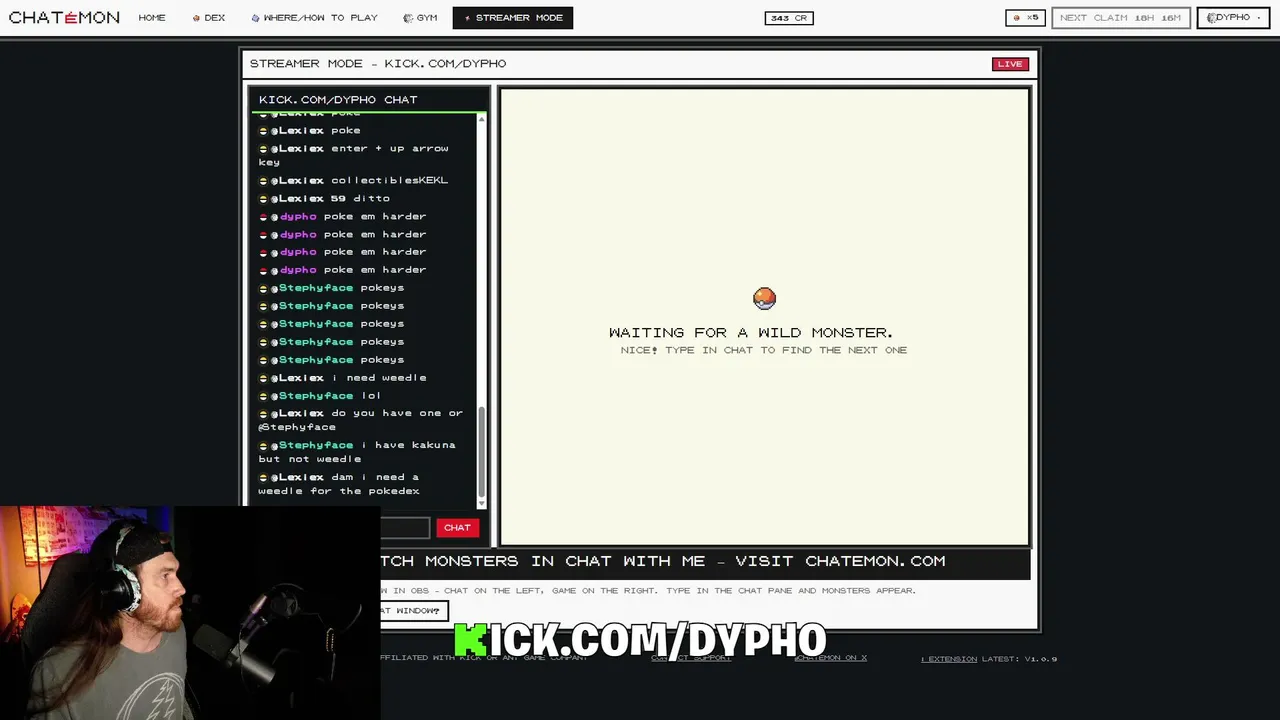Click the 343 CR credits badge
This screenshot has width=1280, height=720.
tap(789, 18)
